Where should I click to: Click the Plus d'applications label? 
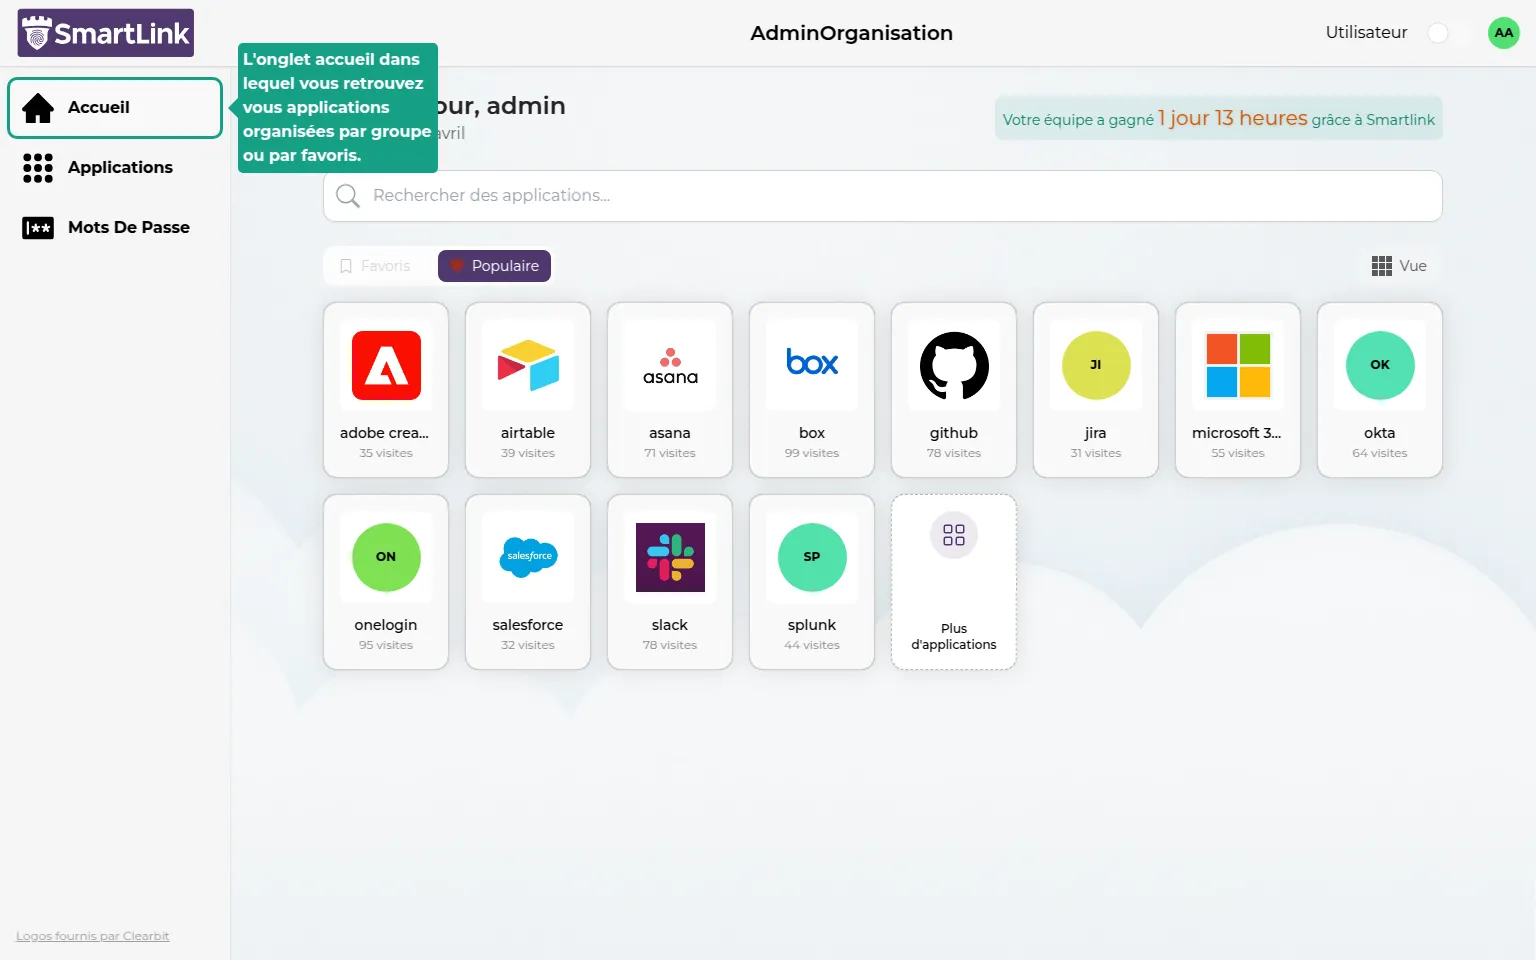[954, 637]
